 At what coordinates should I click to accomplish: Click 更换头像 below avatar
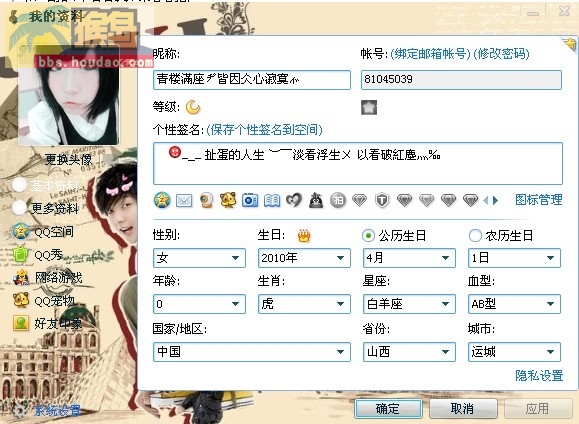click(x=68, y=160)
